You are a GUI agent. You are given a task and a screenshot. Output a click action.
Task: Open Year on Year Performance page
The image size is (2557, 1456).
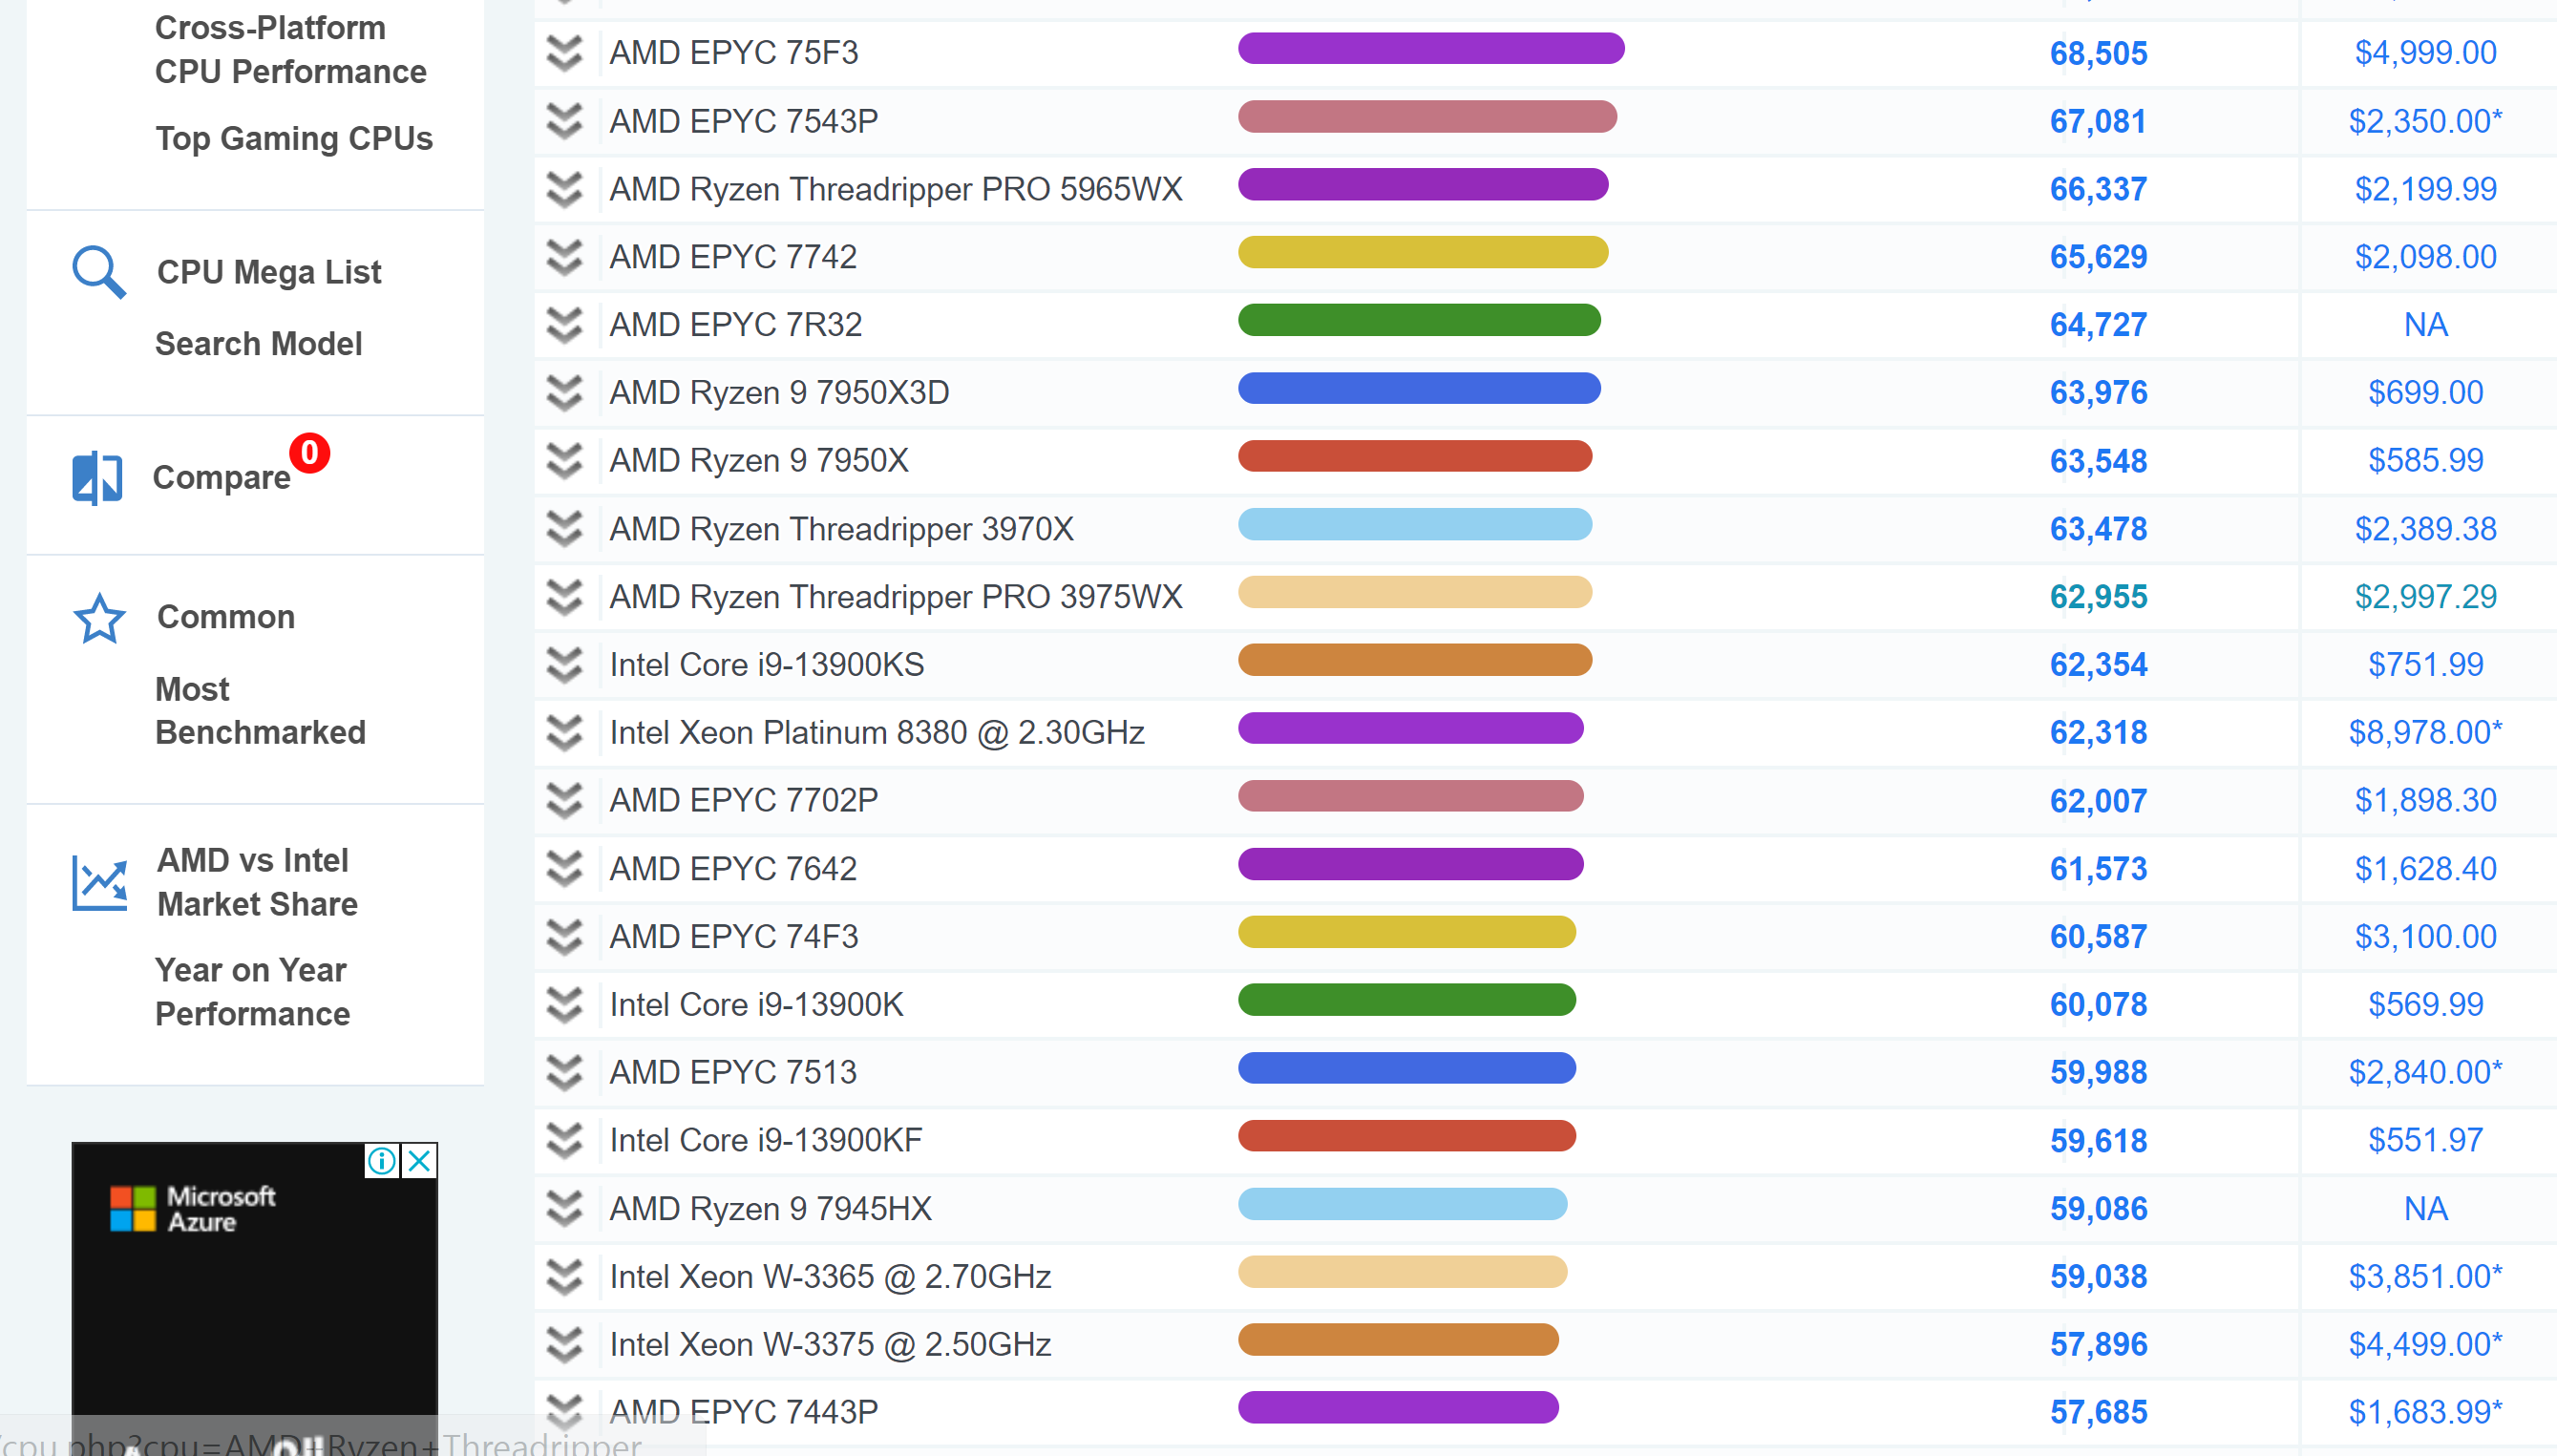pyautogui.click(x=252, y=992)
